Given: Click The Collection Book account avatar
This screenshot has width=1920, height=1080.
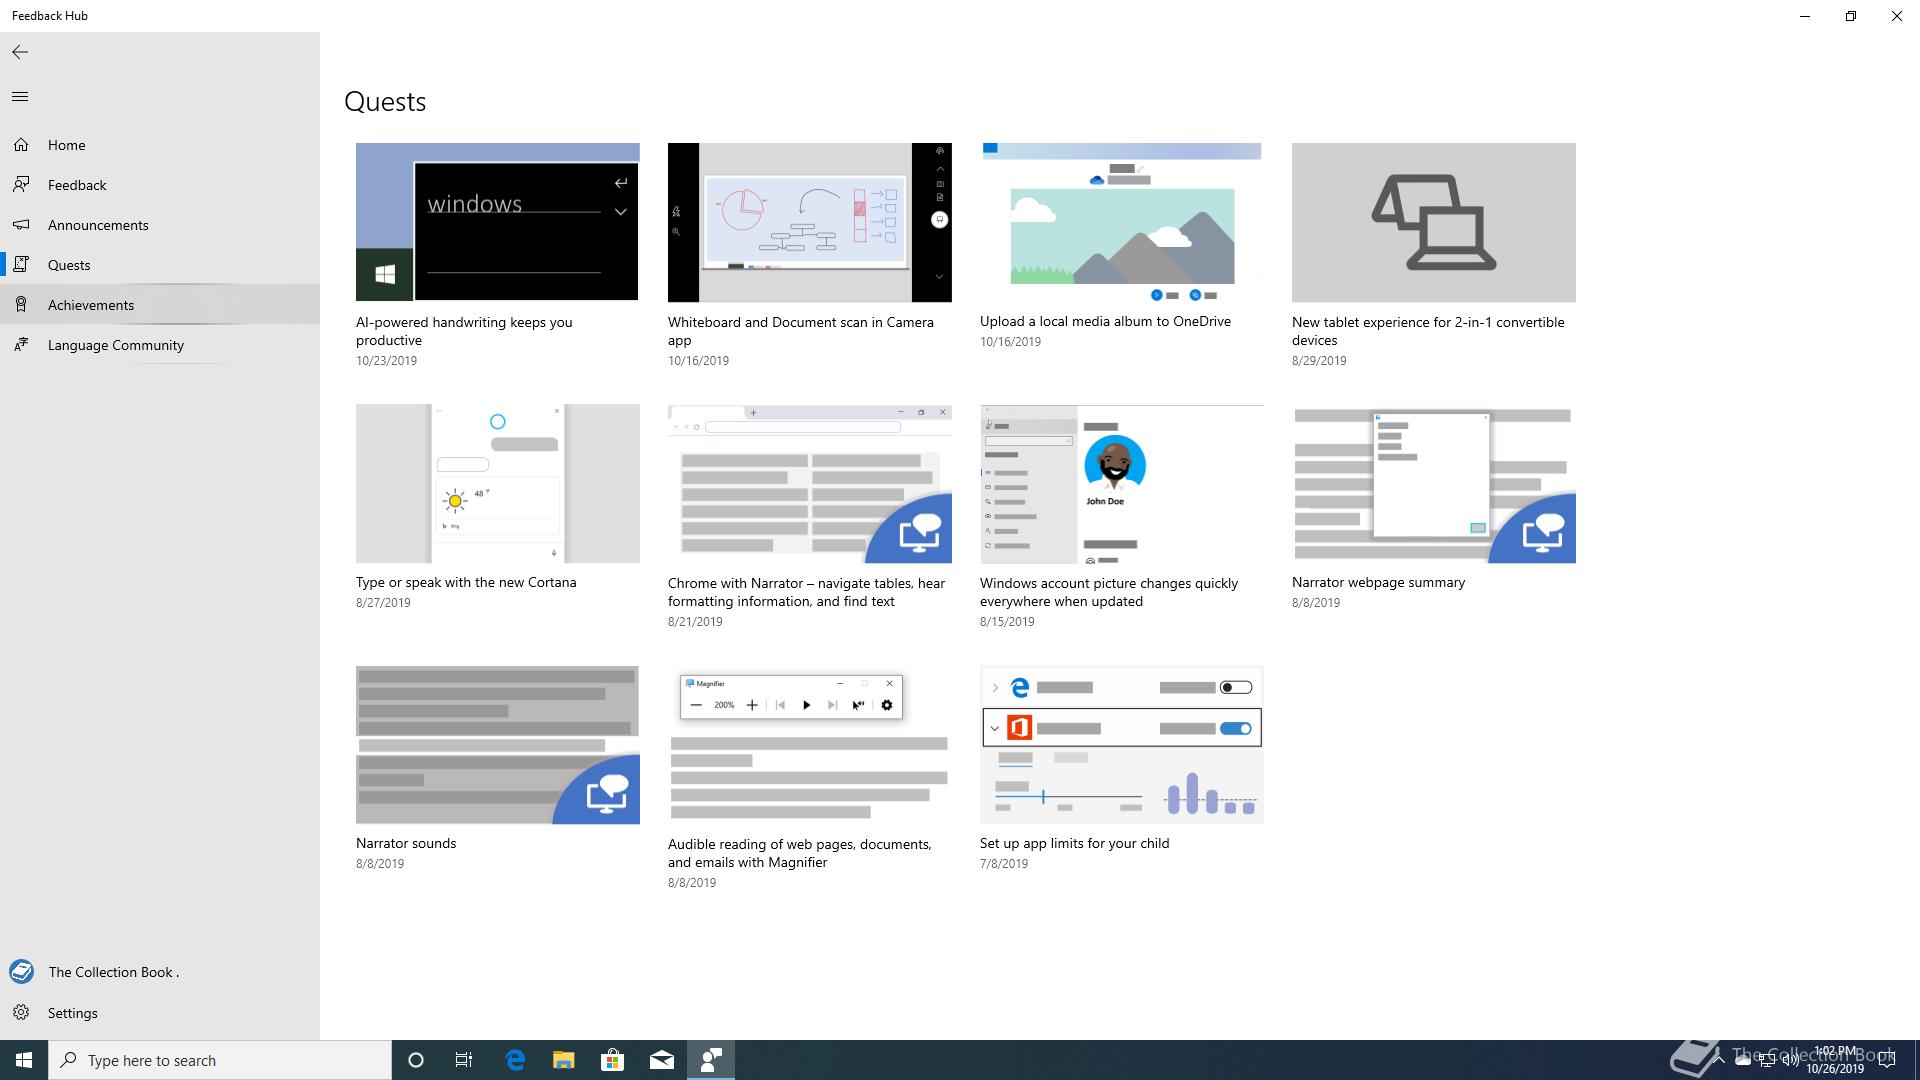Looking at the screenshot, I should pyautogui.click(x=21, y=972).
